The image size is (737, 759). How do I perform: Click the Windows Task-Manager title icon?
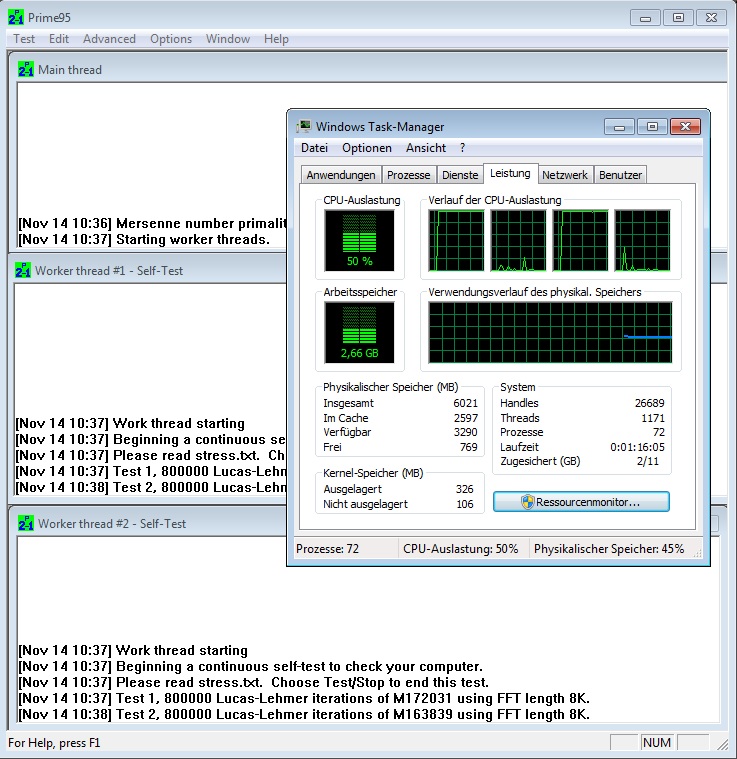point(303,127)
